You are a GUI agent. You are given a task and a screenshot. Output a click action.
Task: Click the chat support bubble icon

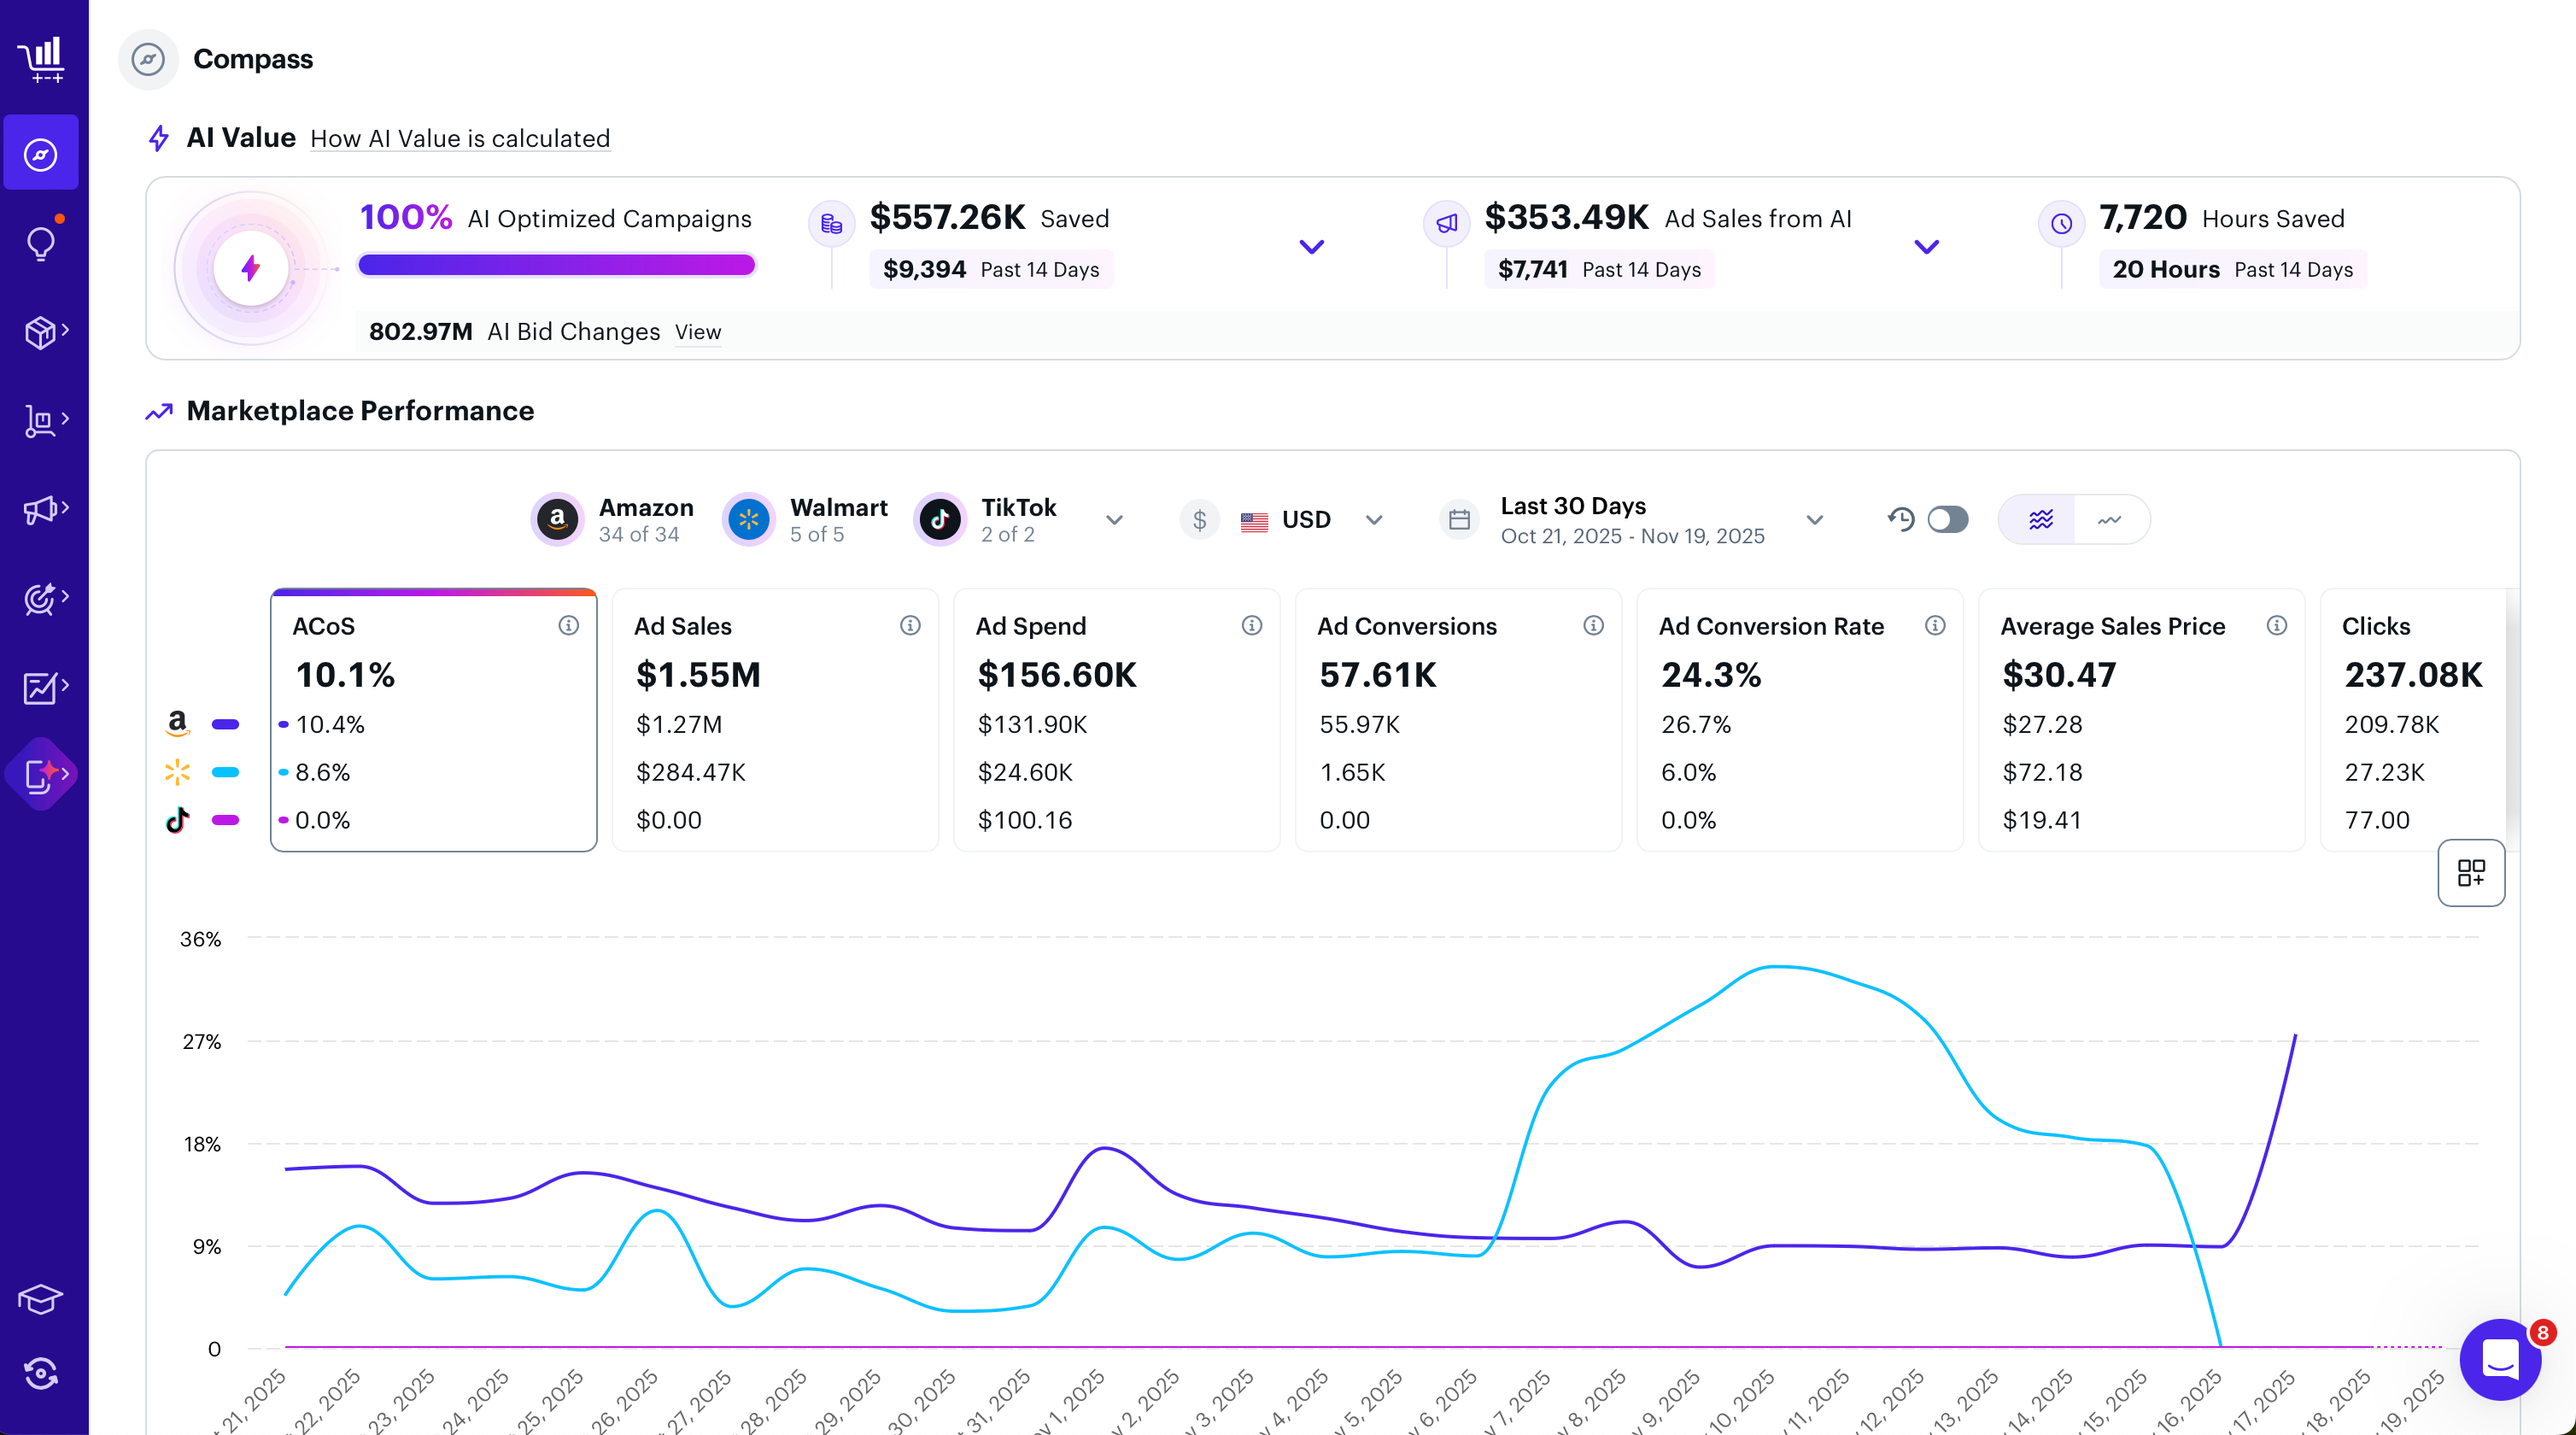coord(2500,1359)
